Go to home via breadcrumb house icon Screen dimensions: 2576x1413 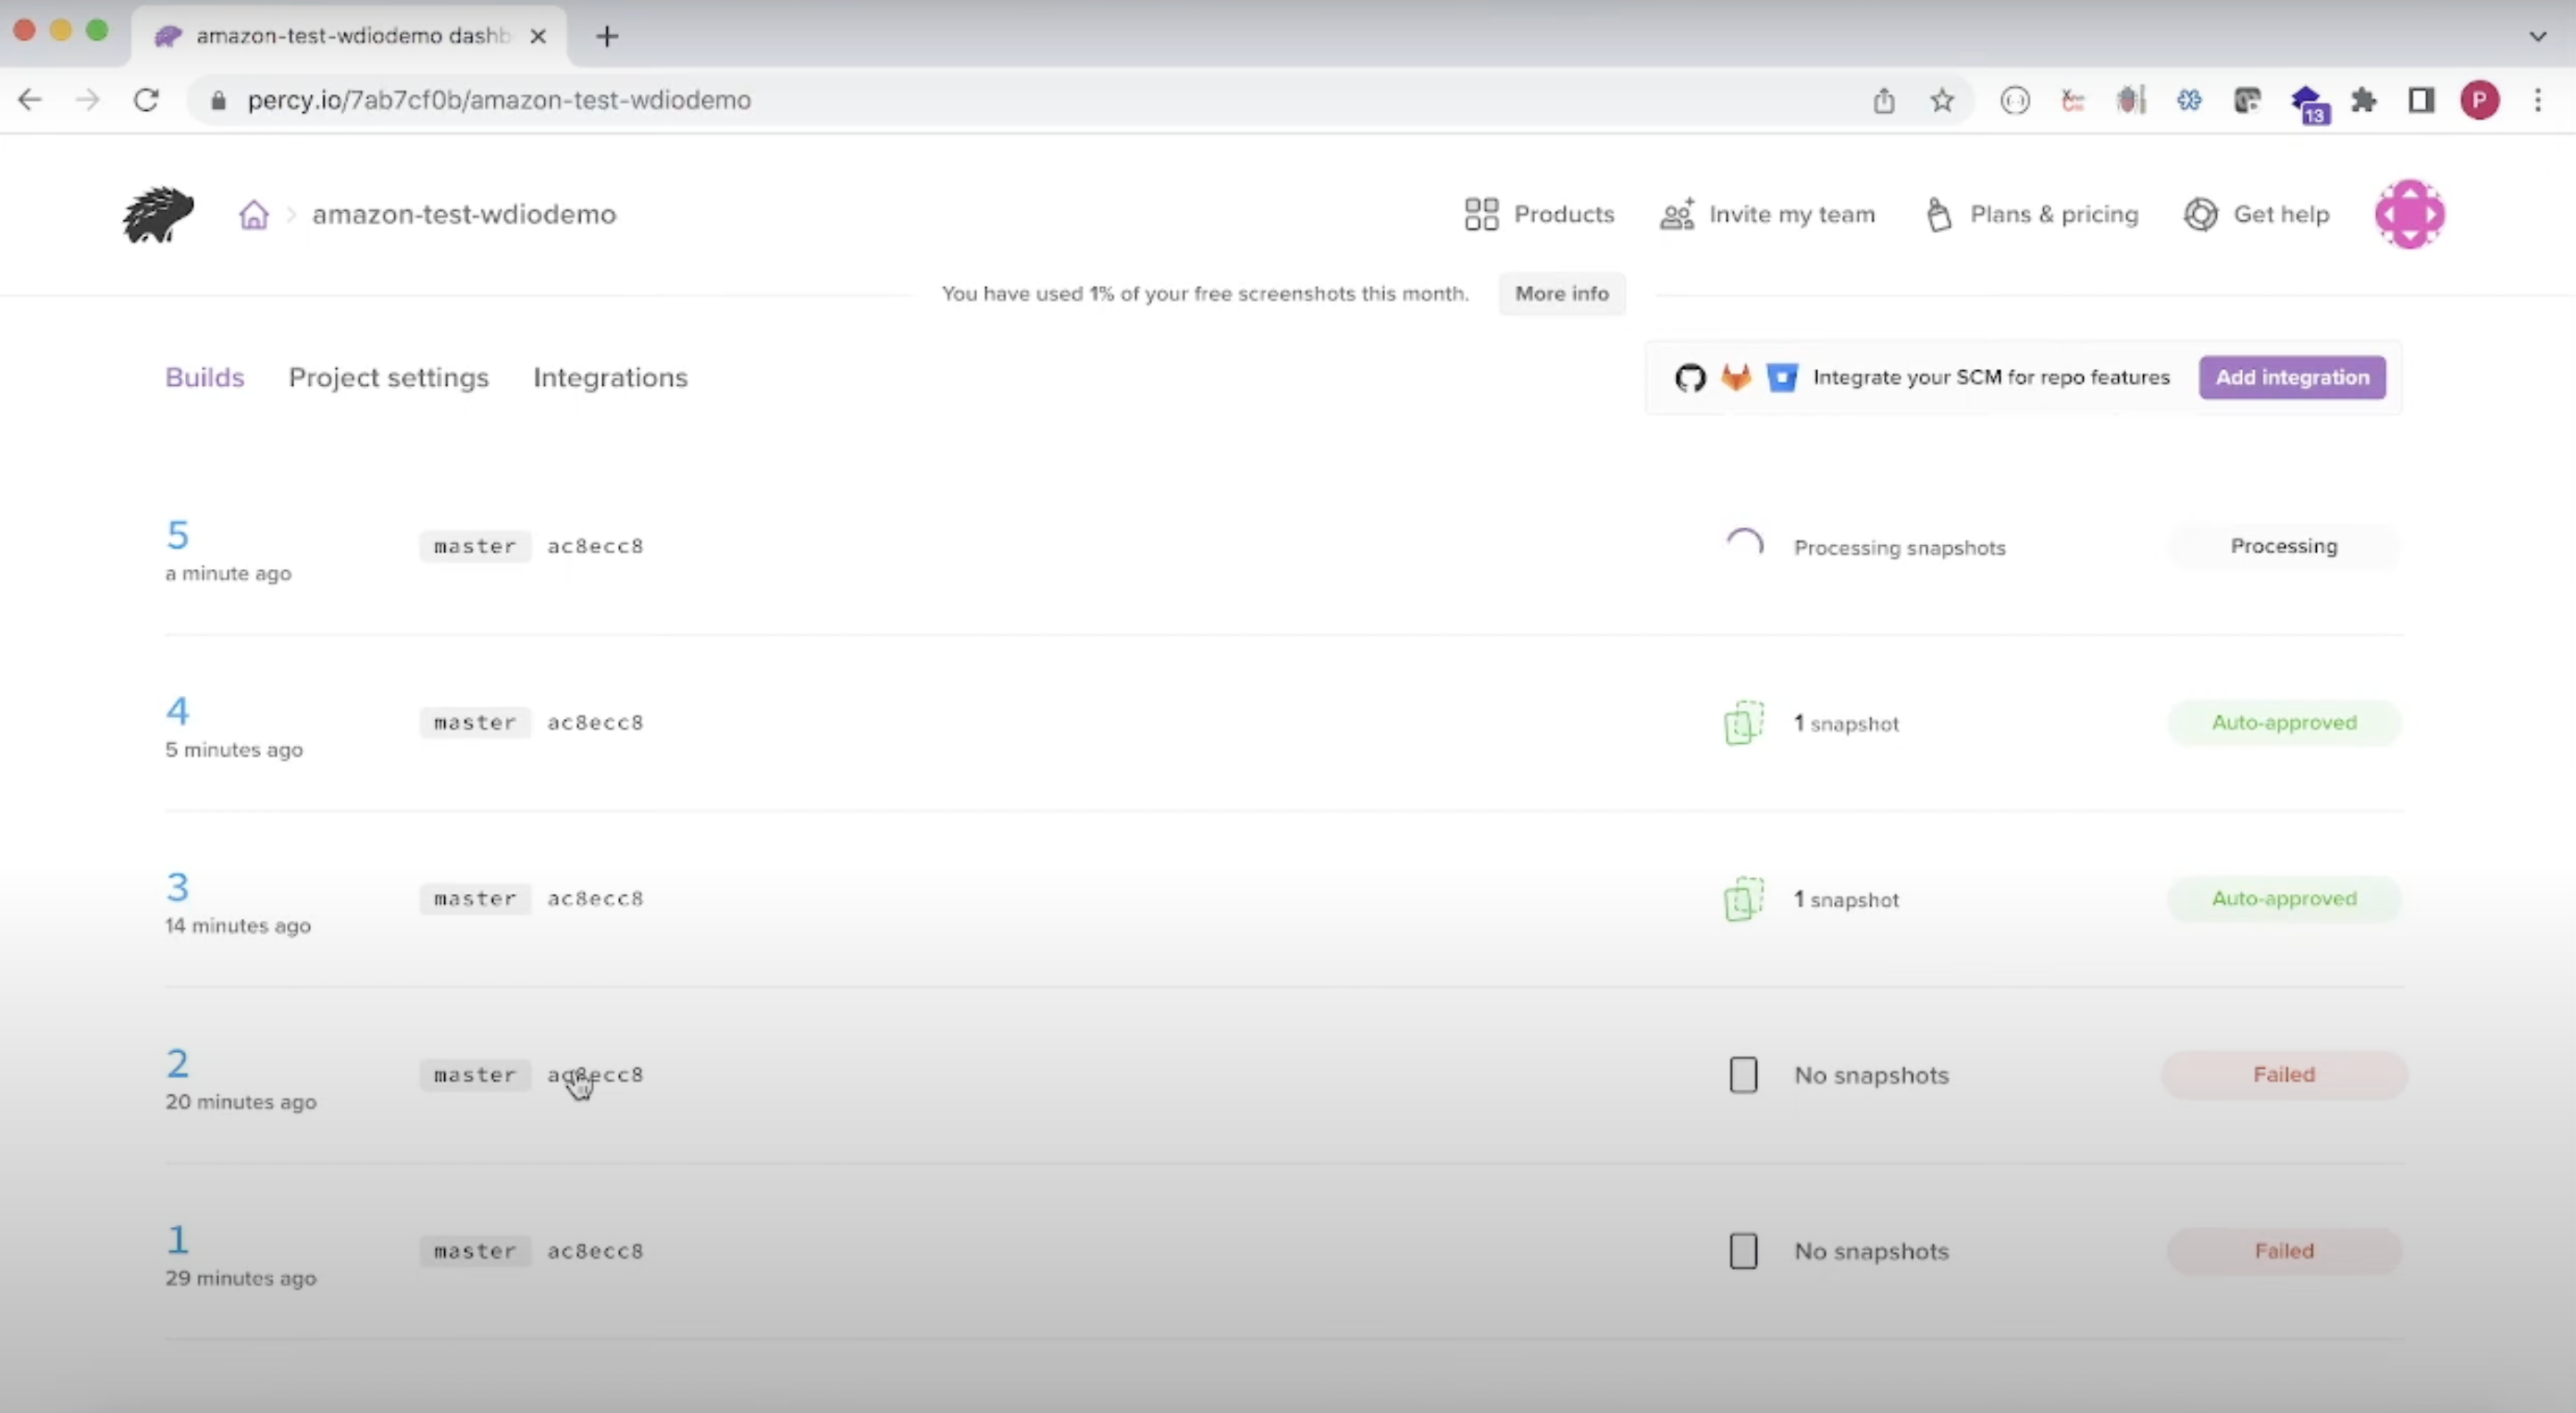click(x=254, y=214)
